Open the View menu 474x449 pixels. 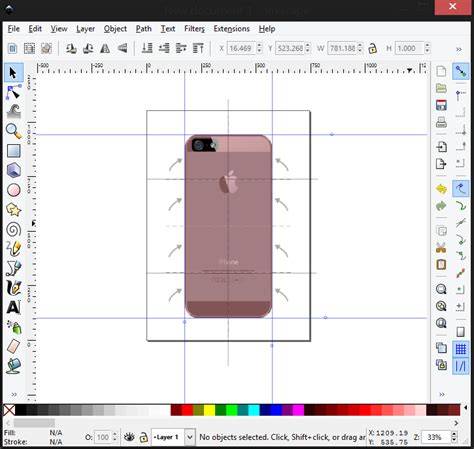tap(59, 29)
